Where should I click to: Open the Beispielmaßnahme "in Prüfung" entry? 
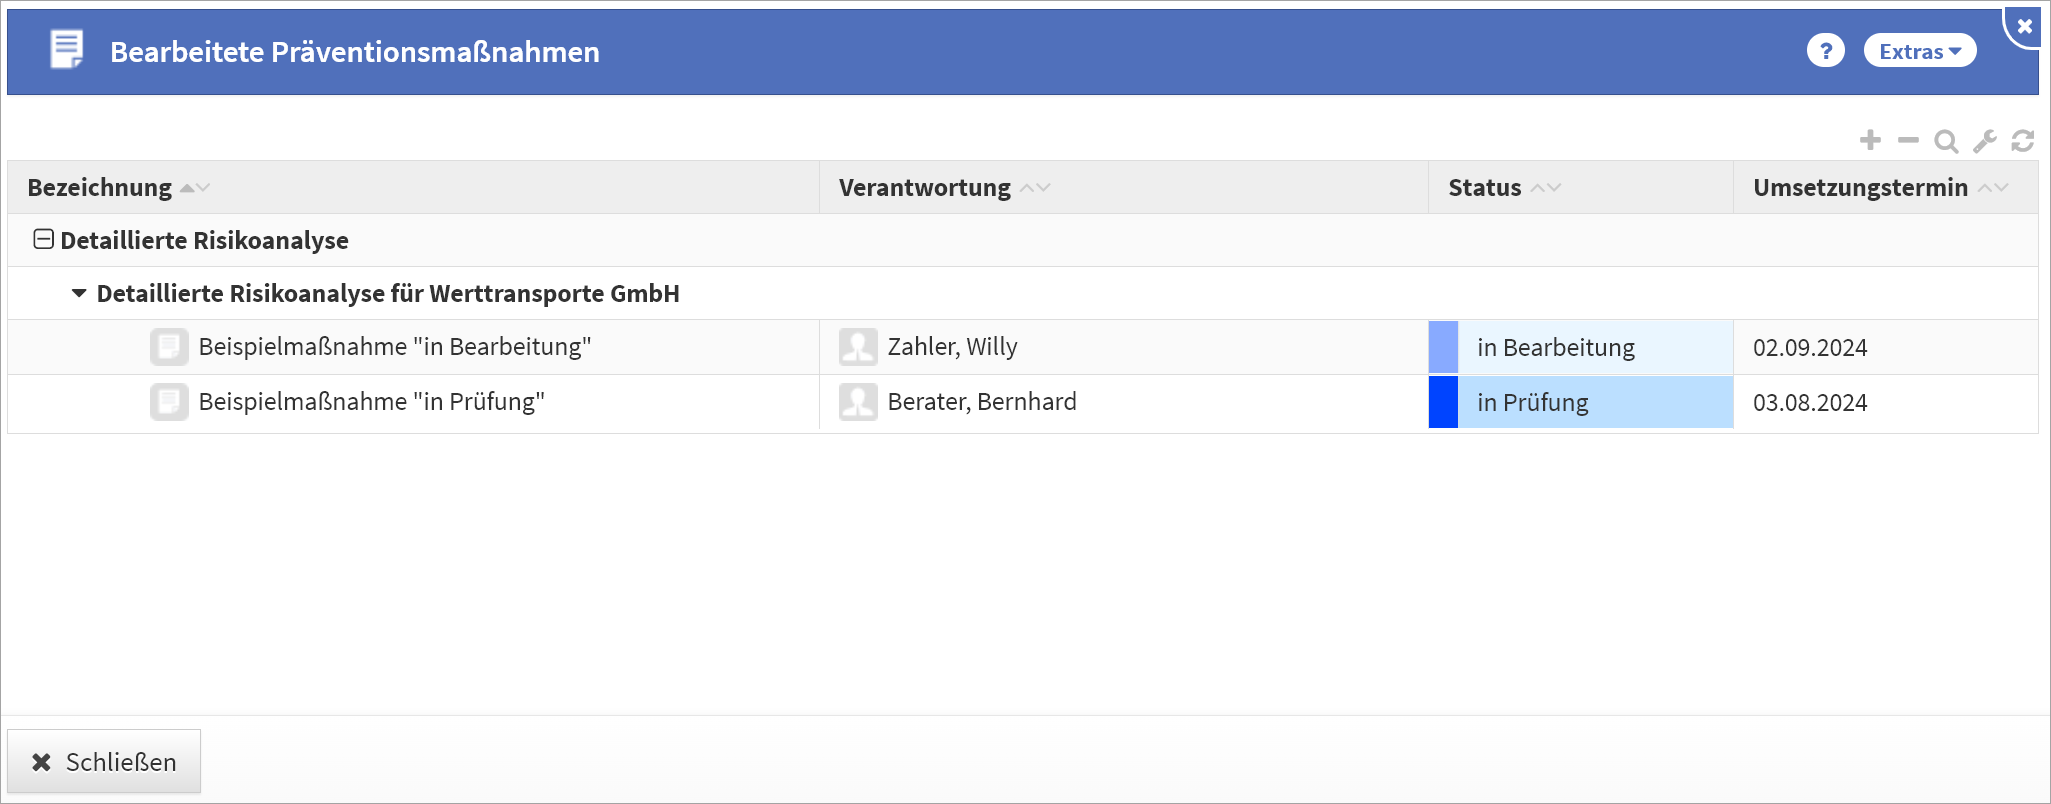pyautogui.click(x=371, y=402)
